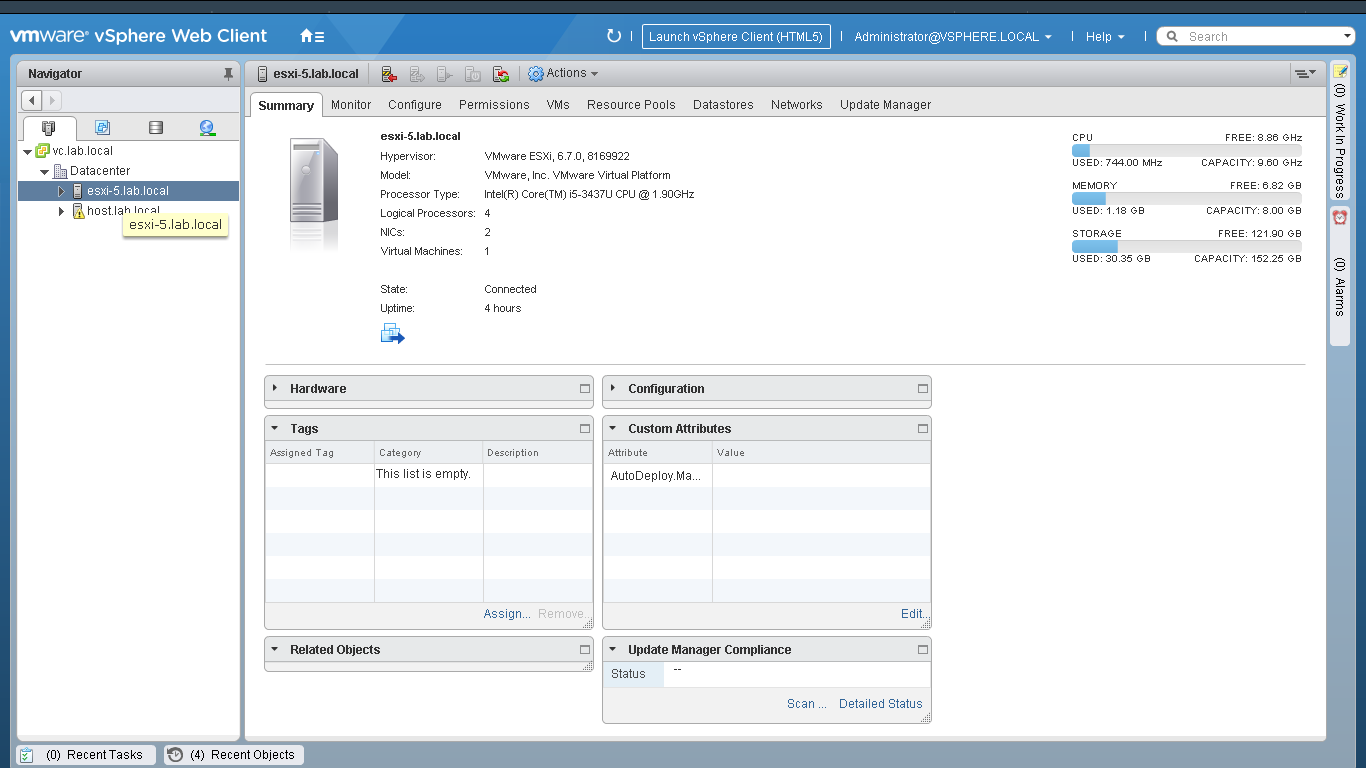Click the navigator back arrow

click(x=32, y=100)
